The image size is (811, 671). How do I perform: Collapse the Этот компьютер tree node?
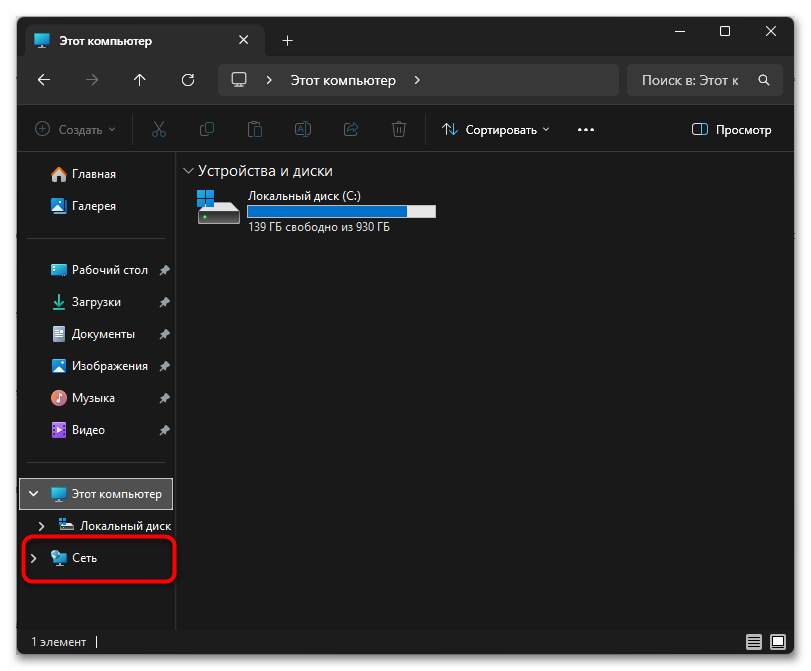[34, 494]
